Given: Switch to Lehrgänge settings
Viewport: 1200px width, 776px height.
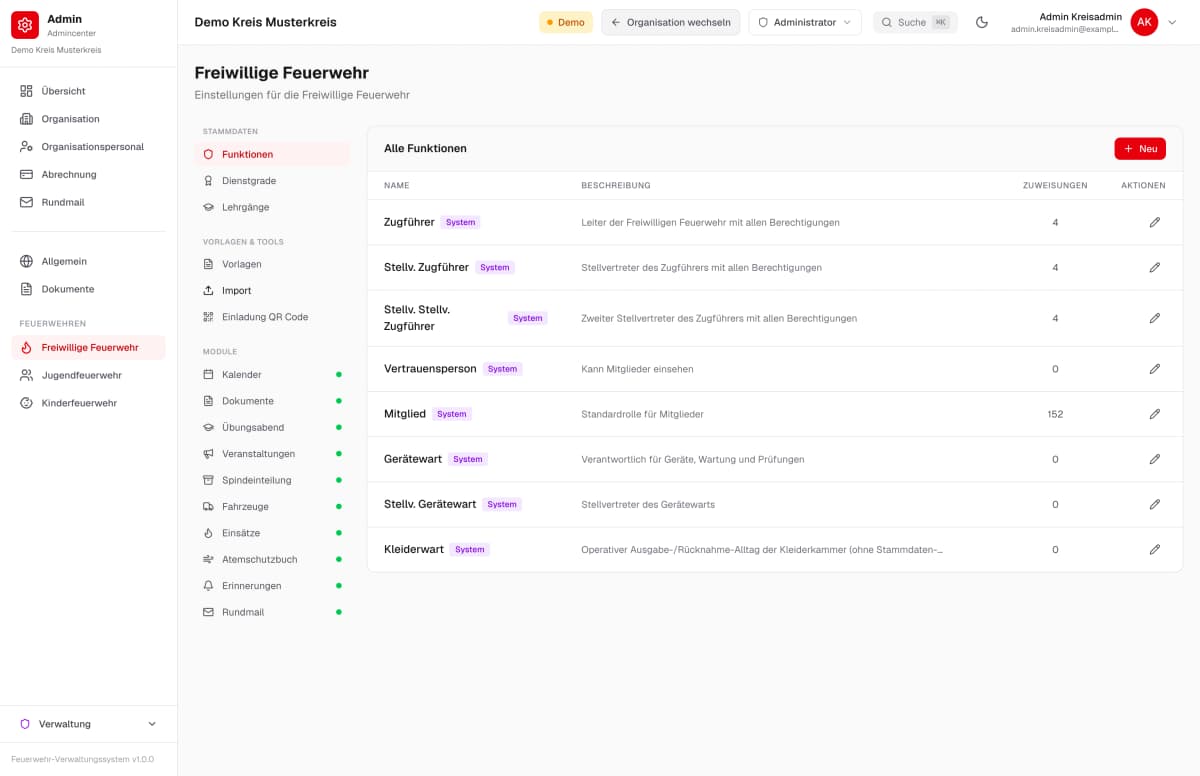Looking at the screenshot, I should tap(272, 207).
